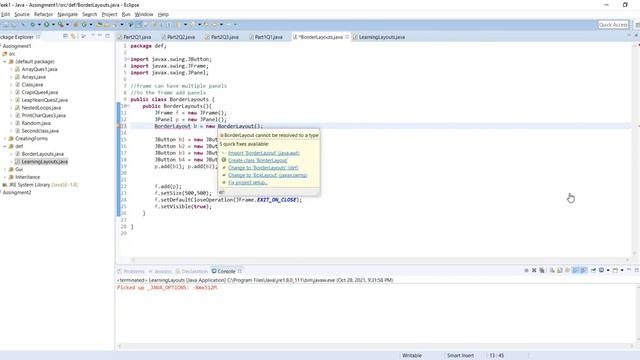Select Secondclass.java in the tree
Screen dimensions: 640x360
tap(40, 131)
